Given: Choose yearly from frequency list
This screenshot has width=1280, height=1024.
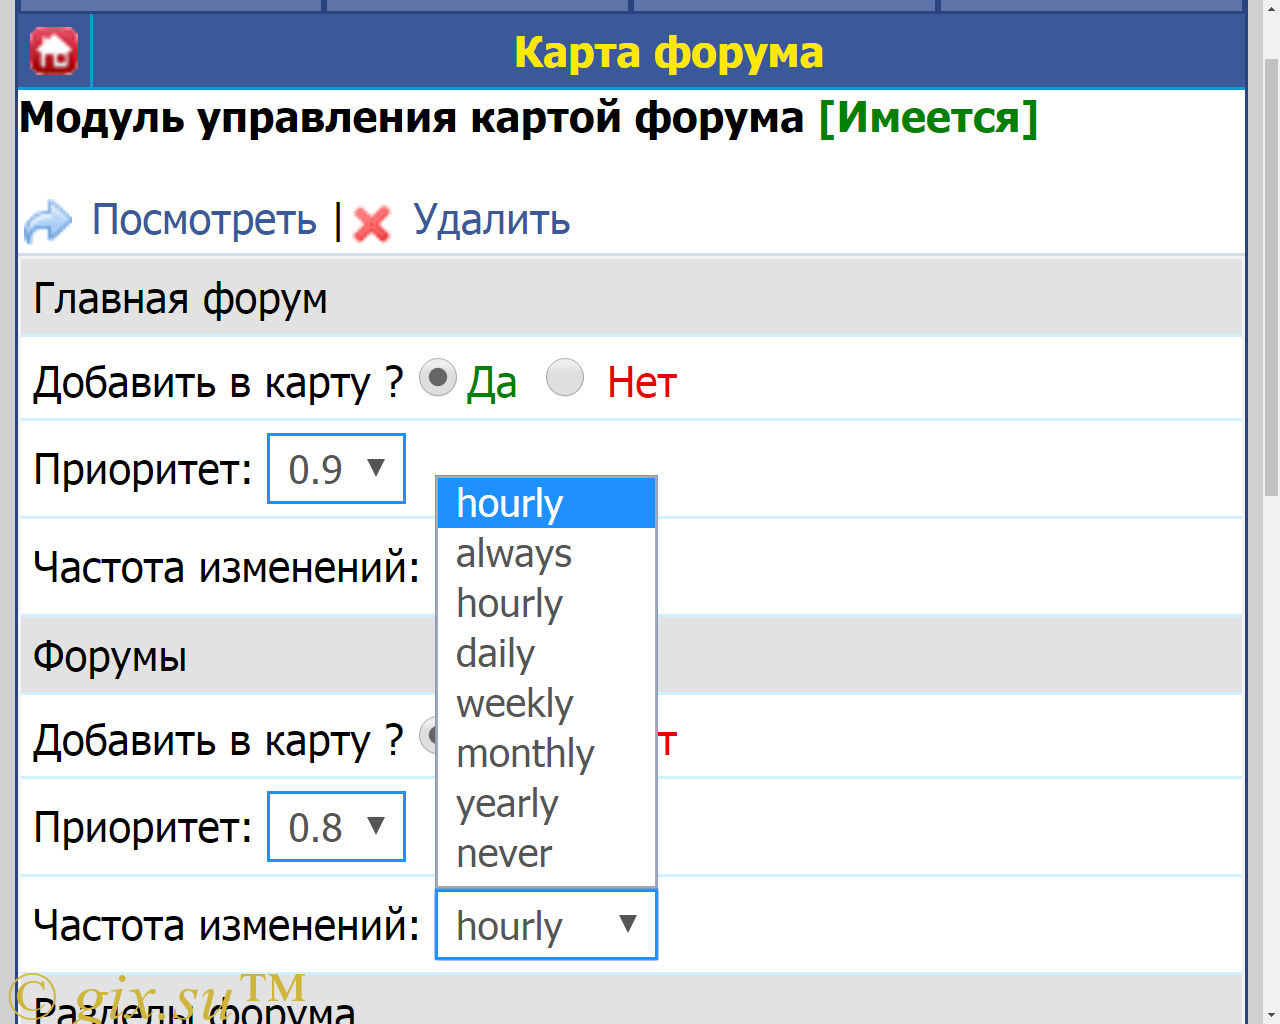Looking at the screenshot, I should tap(546, 803).
